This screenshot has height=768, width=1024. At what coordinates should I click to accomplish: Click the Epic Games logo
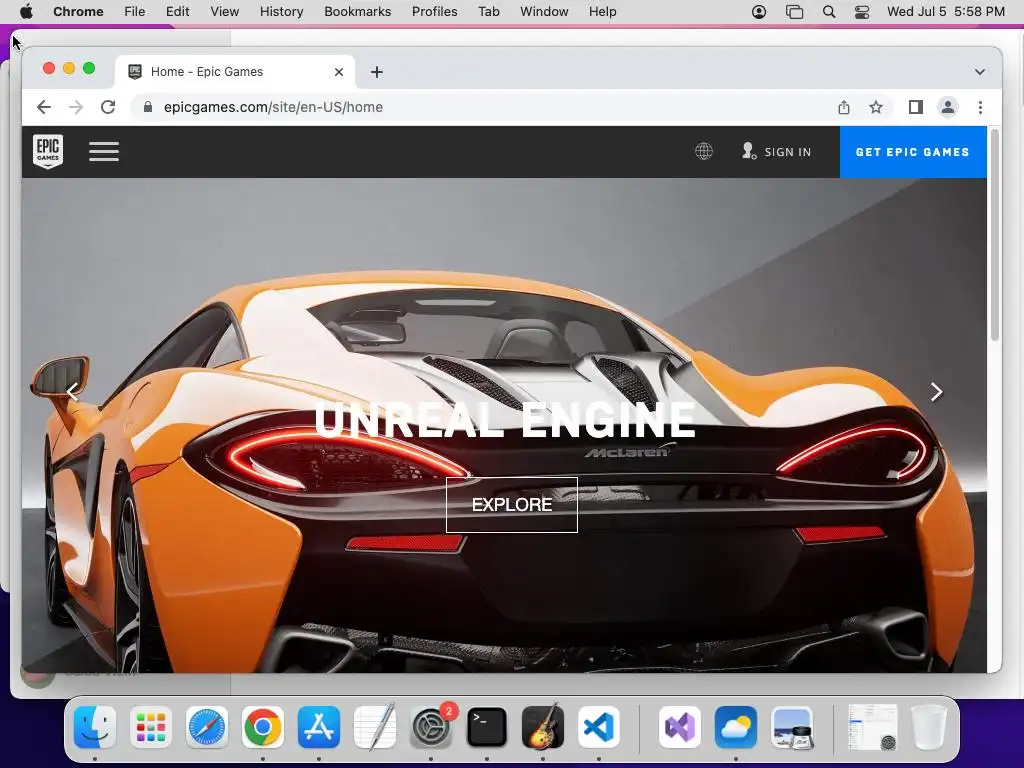(x=48, y=152)
